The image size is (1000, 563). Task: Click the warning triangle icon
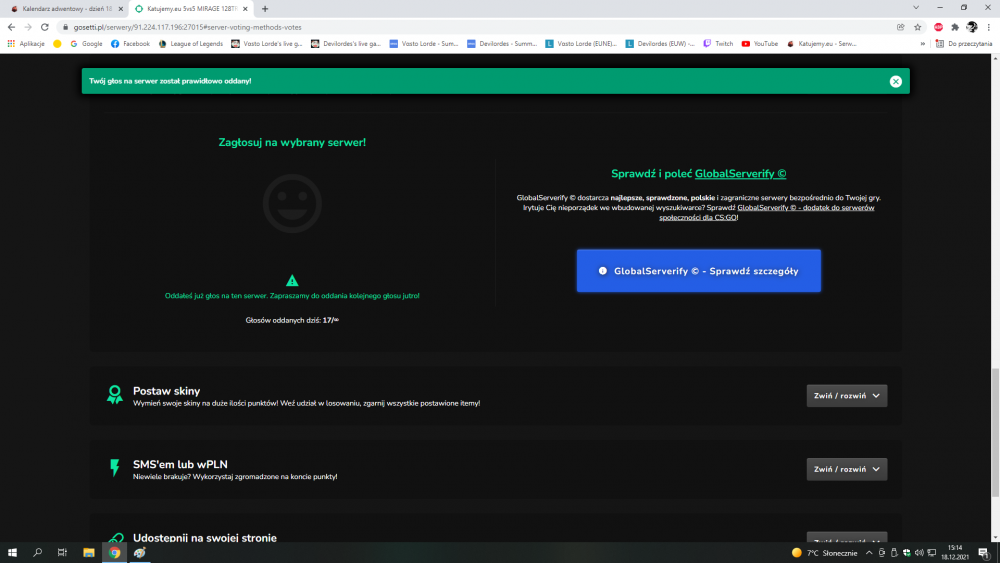pyautogui.click(x=292, y=281)
